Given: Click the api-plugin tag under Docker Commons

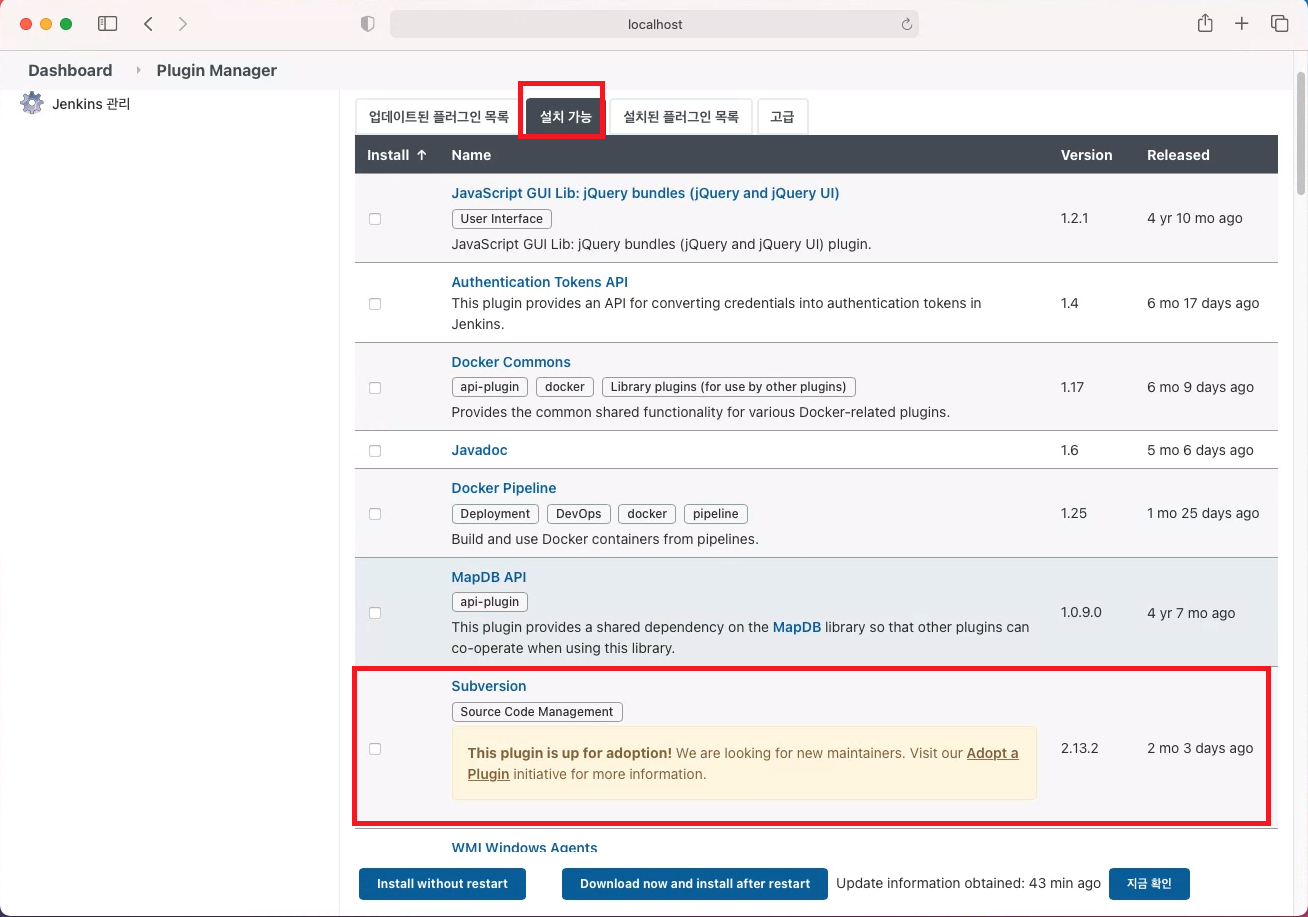Looking at the screenshot, I should point(490,387).
